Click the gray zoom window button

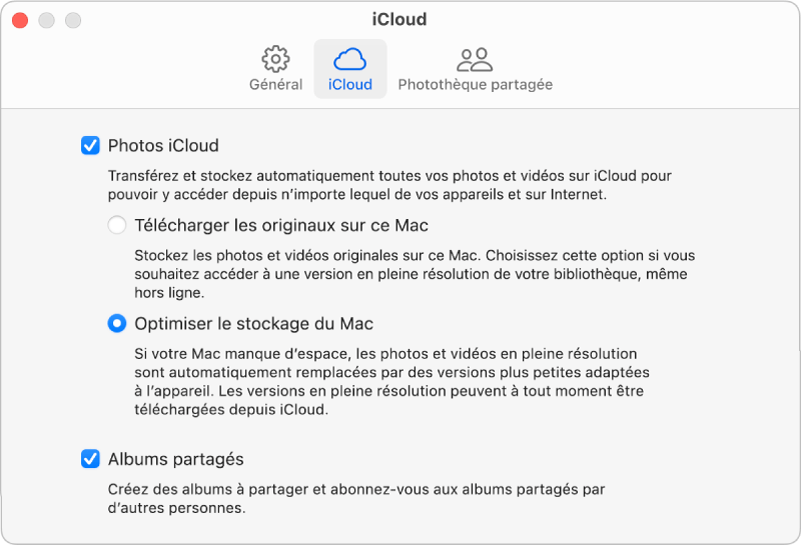(x=72, y=20)
